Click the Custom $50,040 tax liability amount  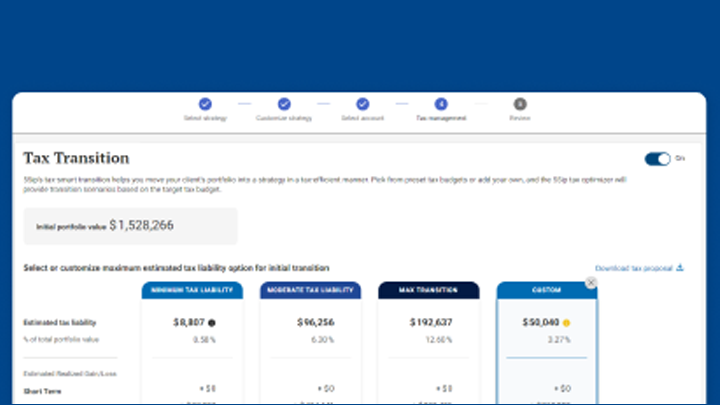click(540, 323)
